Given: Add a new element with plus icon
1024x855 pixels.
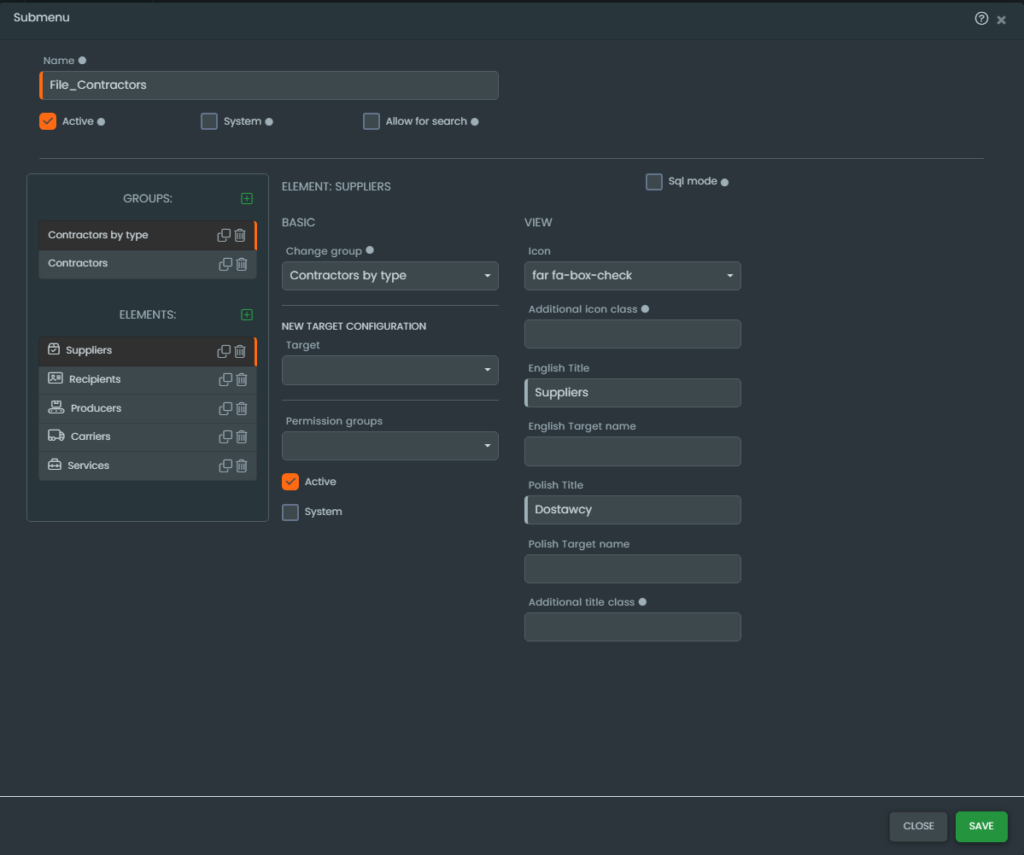Looking at the screenshot, I should [x=247, y=315].
